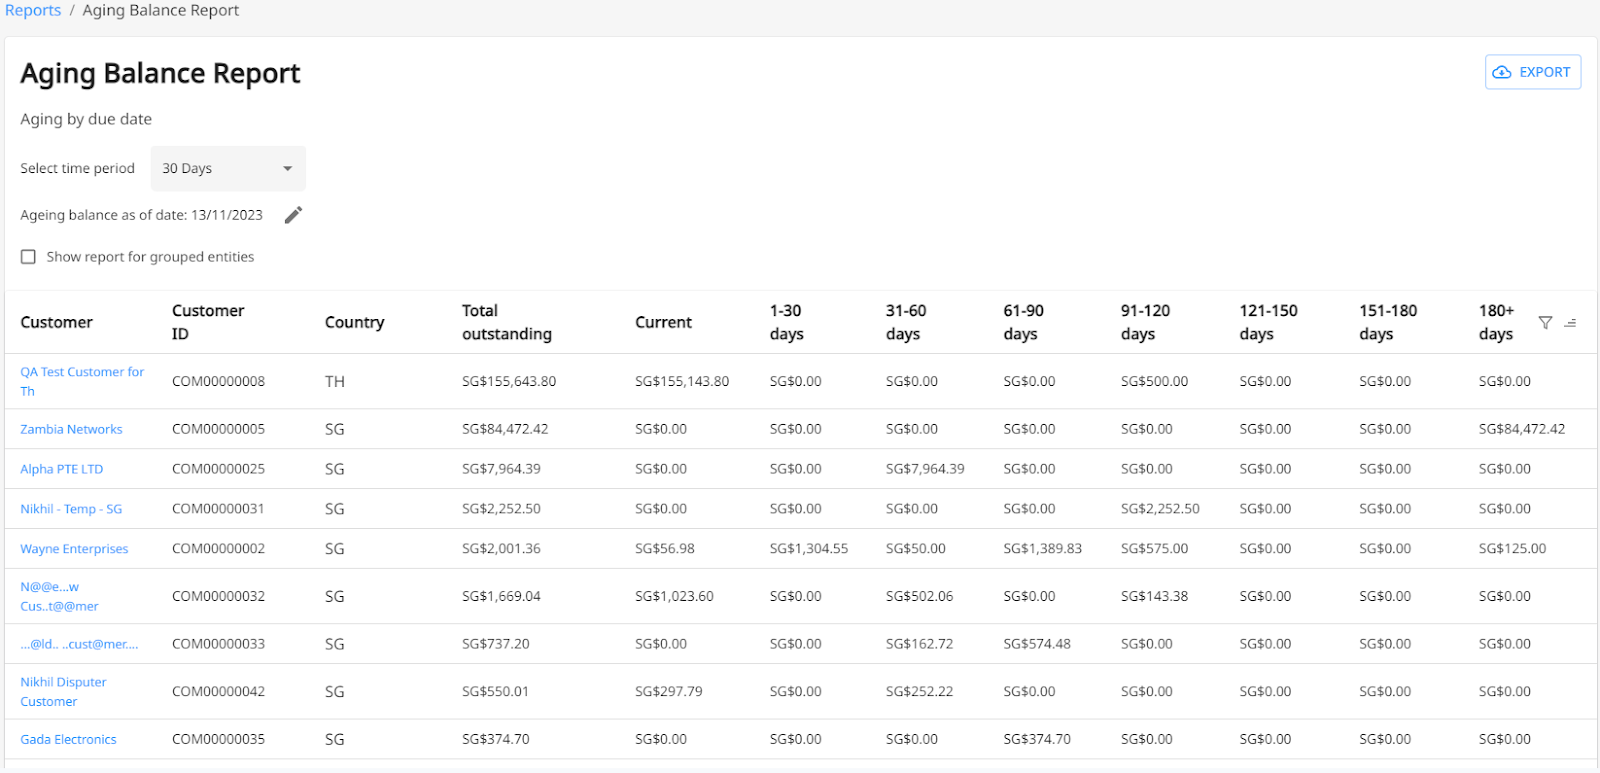Screen dimensions: 1600x773
Task: Sort by Total outstanding column header
Action: pos(506,322)
